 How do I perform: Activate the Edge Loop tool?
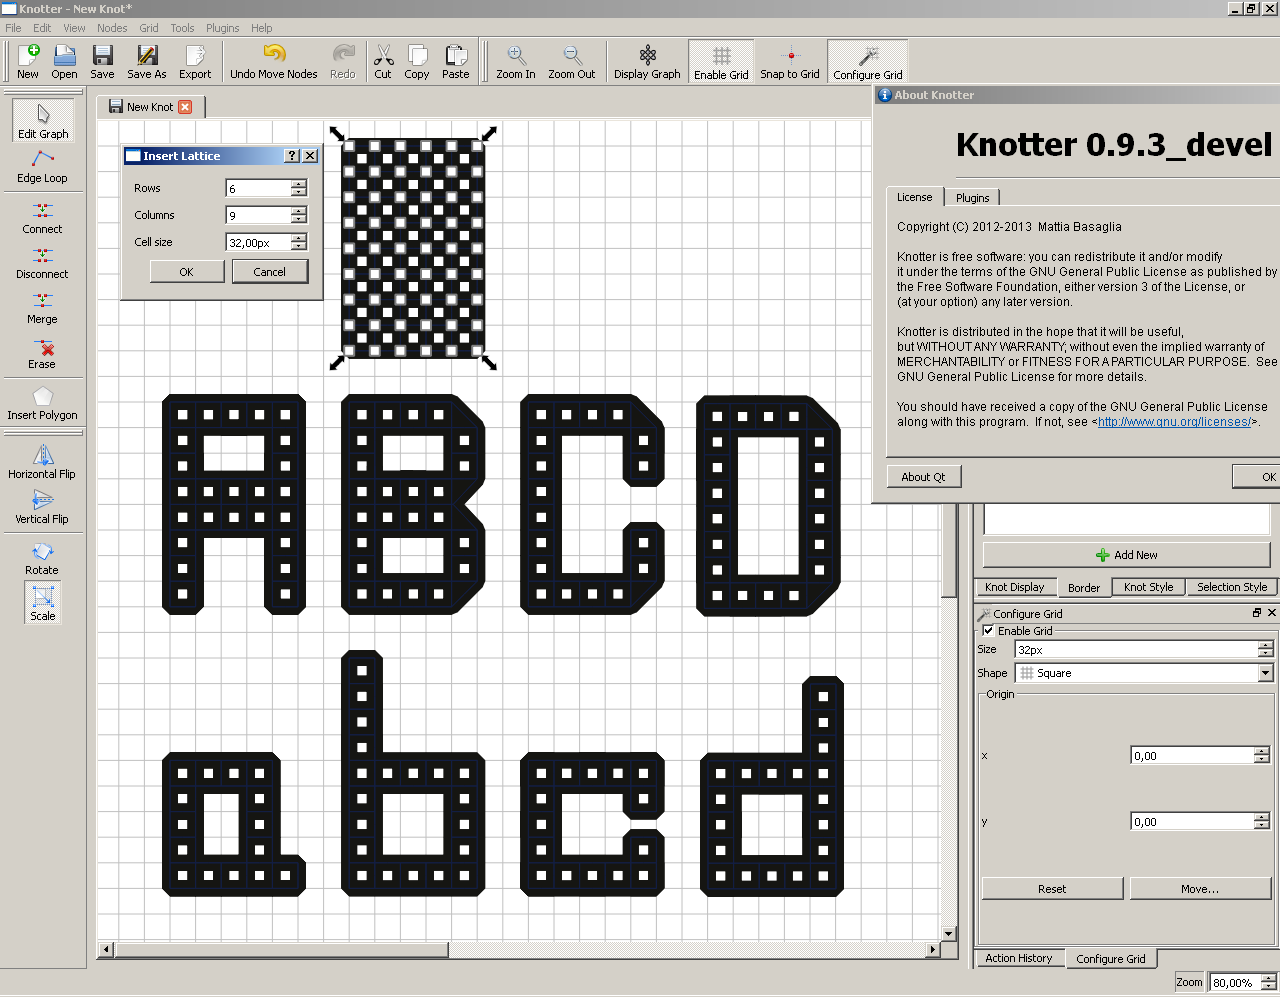click(x=42, y=166)
